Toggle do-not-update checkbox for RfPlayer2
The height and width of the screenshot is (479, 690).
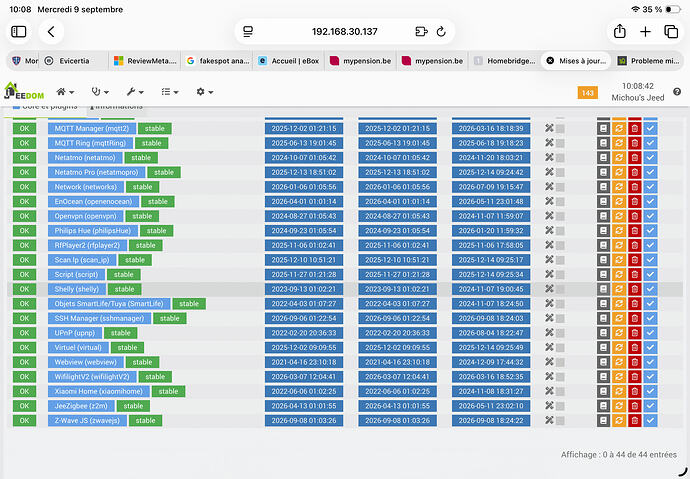[560, 245]
